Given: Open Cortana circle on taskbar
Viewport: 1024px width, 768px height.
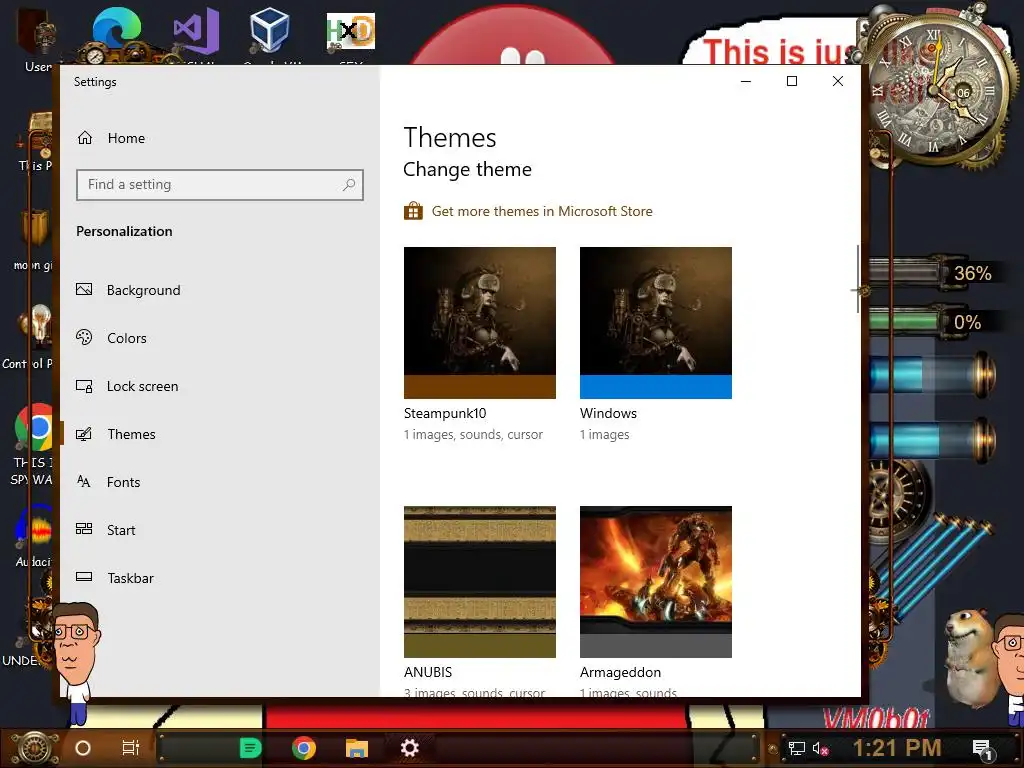Looking at the screenshot, I should click(83, 748).
